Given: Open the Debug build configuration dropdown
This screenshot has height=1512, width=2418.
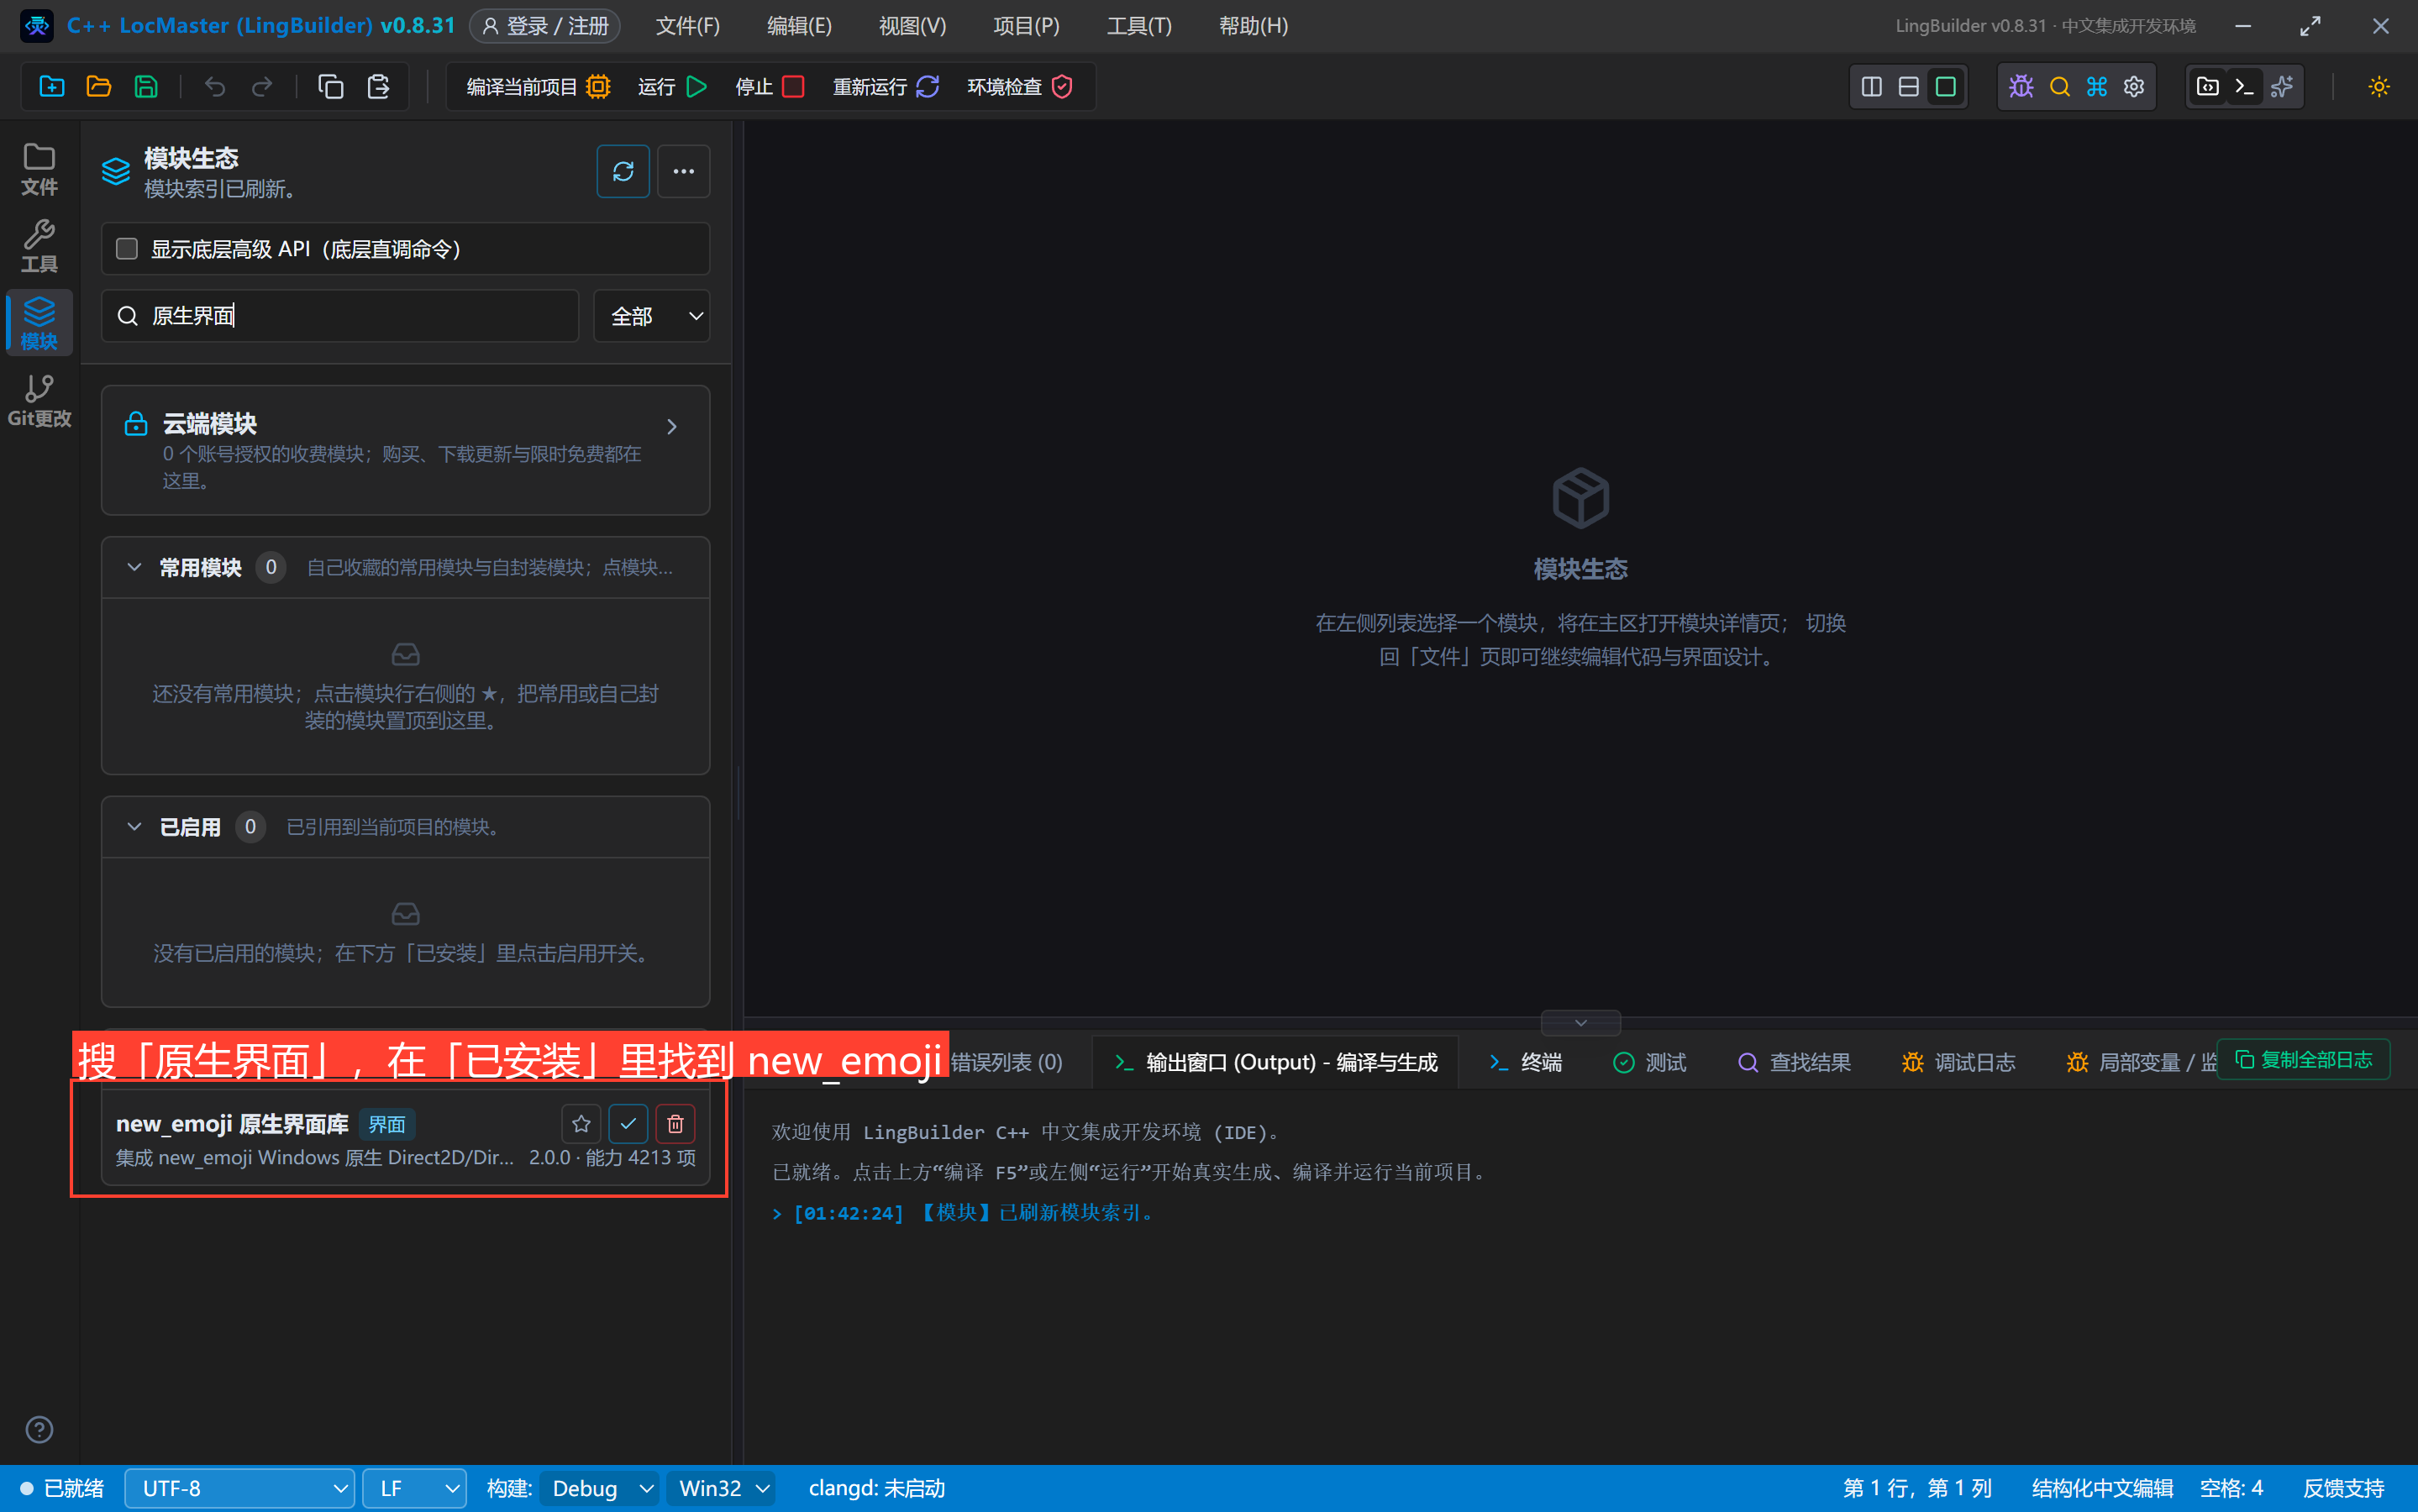Looking at the screenshot, I should coord(600,1489).
